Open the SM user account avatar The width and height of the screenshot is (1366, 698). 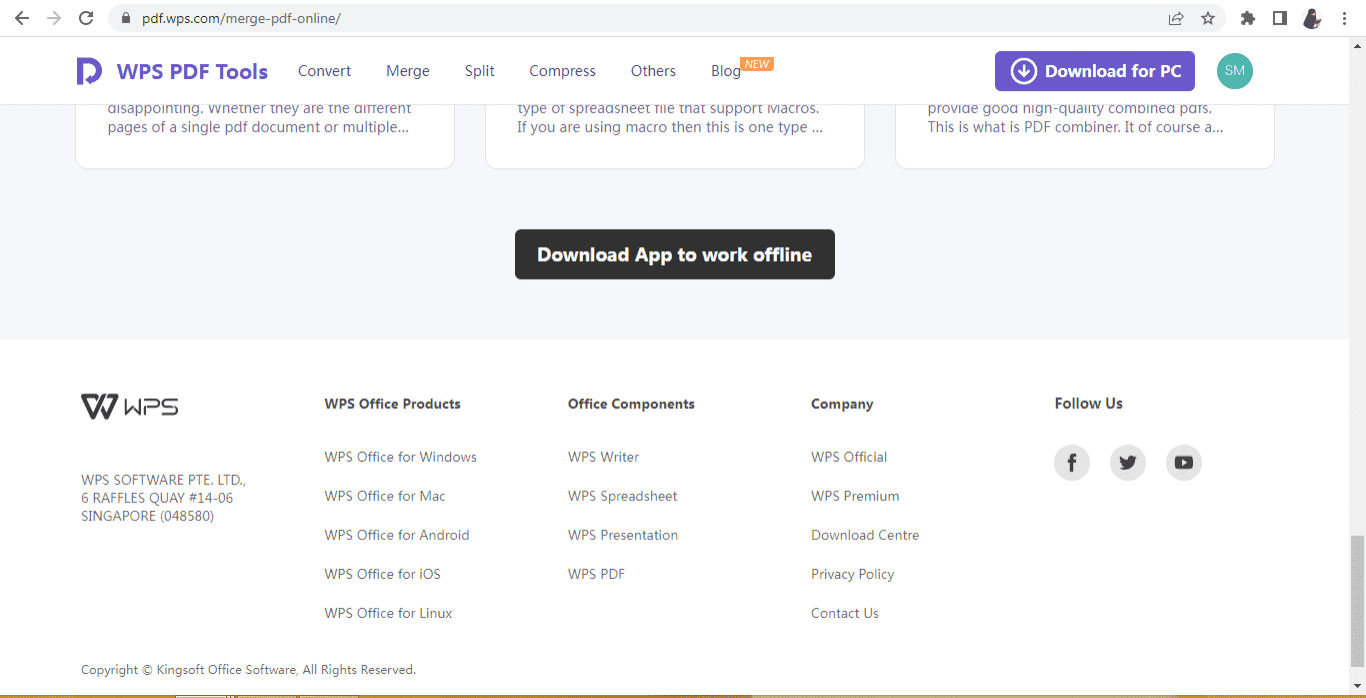[x=1235, y=71]
